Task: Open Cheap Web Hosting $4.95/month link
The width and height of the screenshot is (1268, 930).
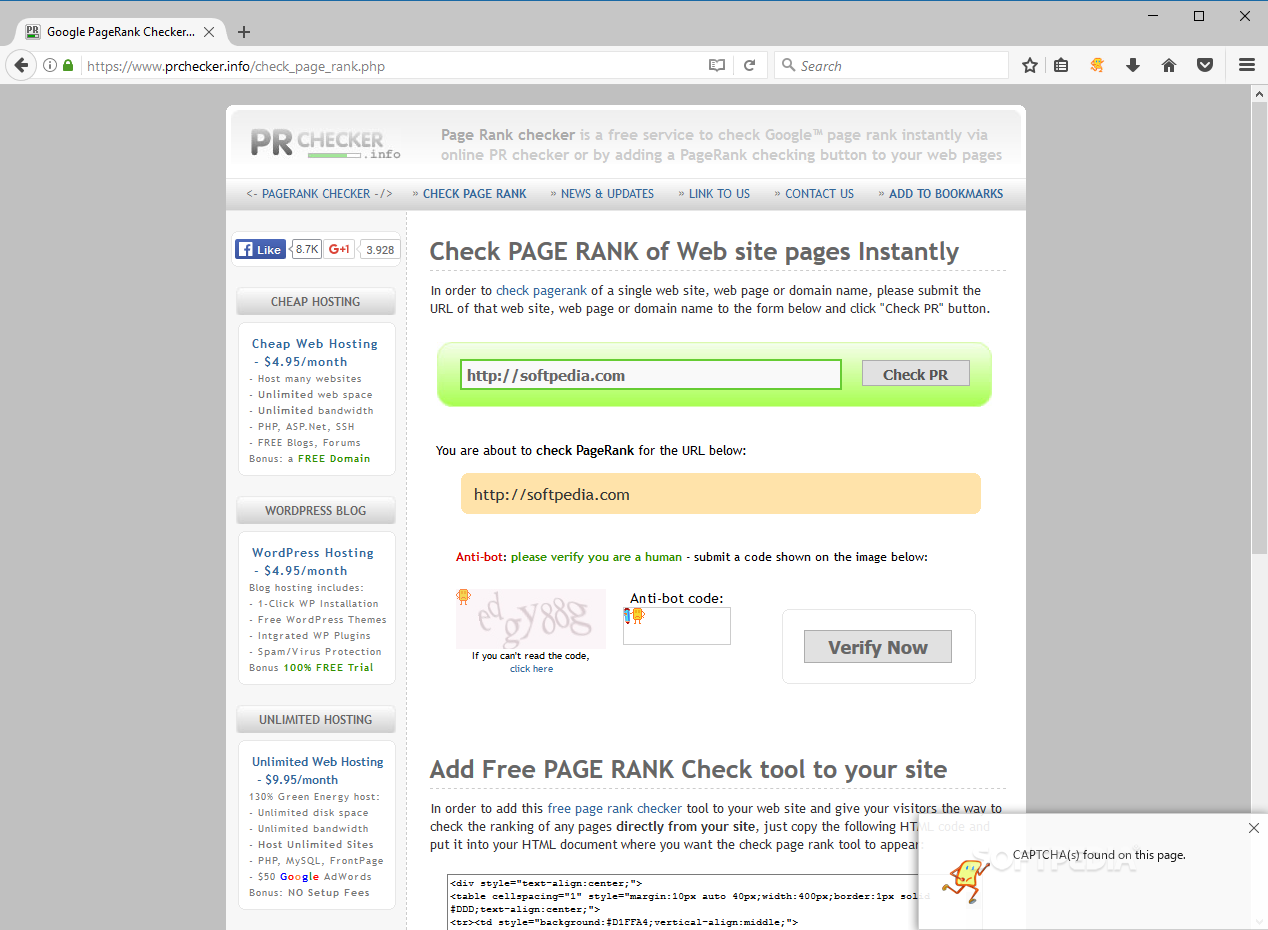Action: point(314,353)
